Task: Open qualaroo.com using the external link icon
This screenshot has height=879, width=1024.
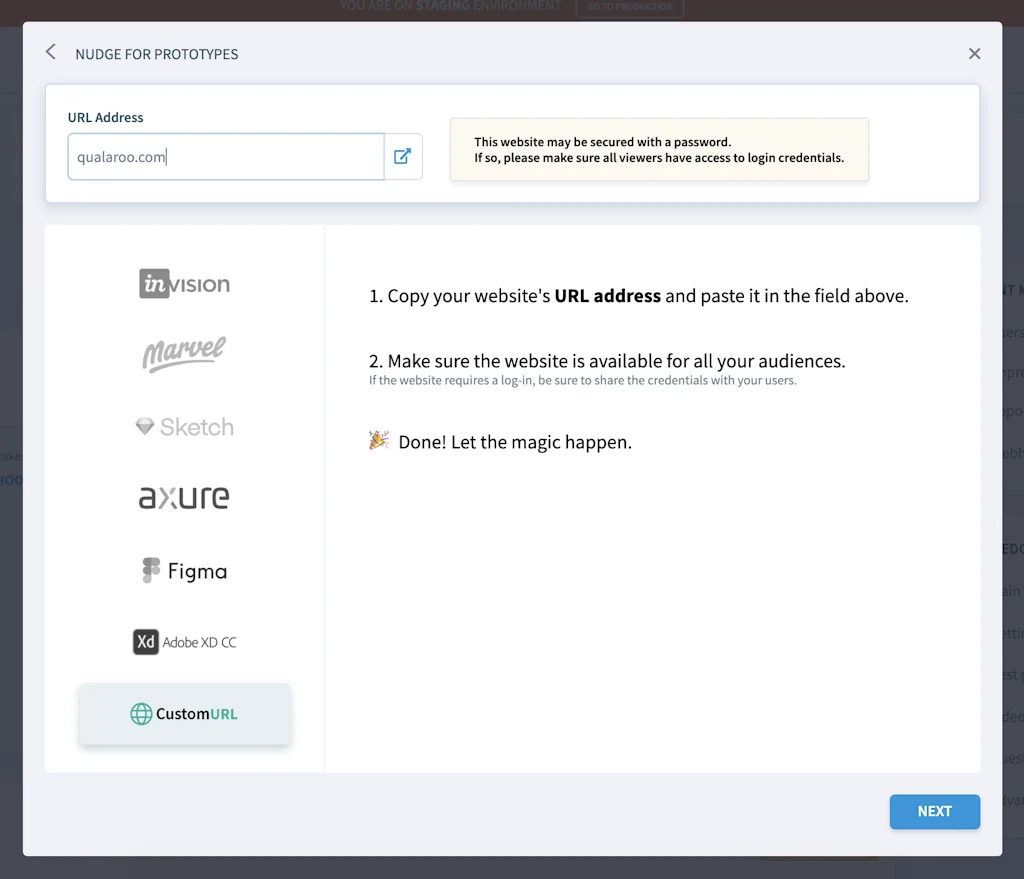Action: coord(403,156)
